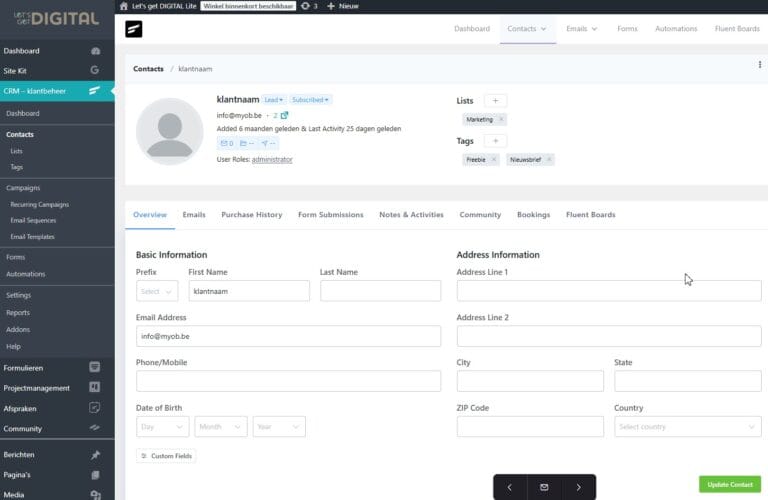Open the three-dot options menu for contact
Screen dimensions: 768x500
[760, 65]
